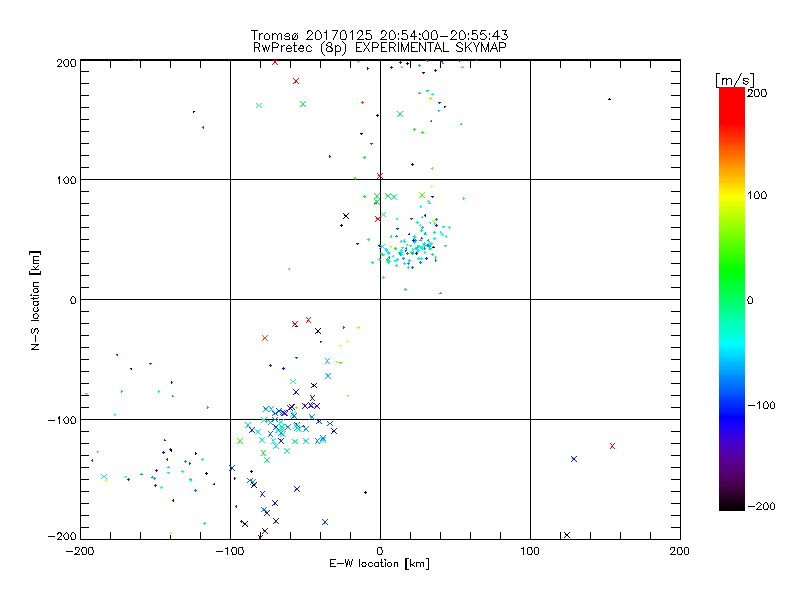Click the black X marker at the bottom right
Viewport: 800px width, 600px height.
click(567, 535)
